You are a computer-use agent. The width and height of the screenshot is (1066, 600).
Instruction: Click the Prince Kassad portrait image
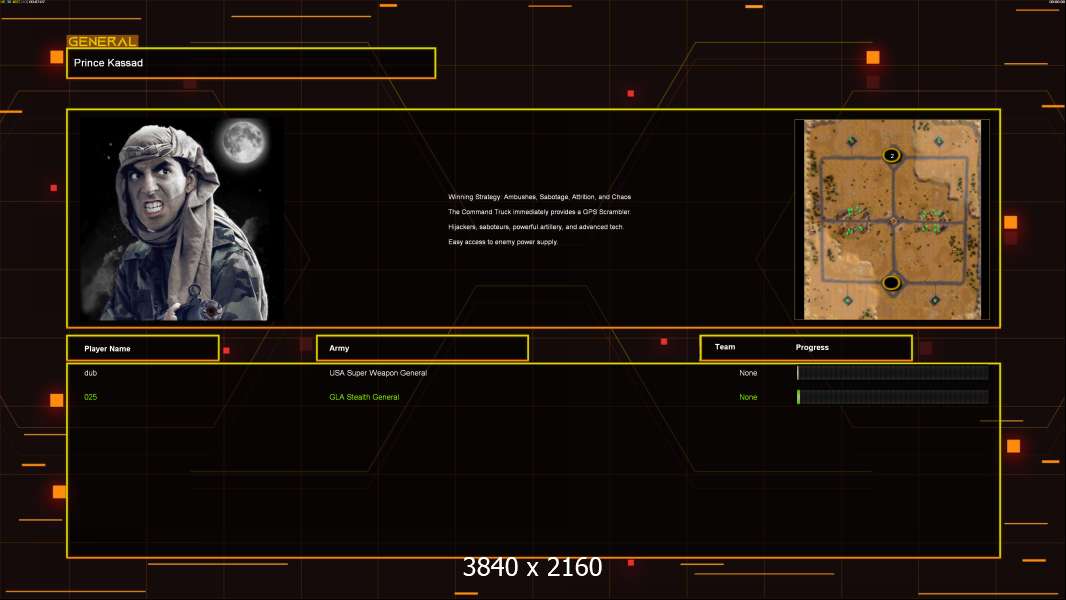(180, 220)
